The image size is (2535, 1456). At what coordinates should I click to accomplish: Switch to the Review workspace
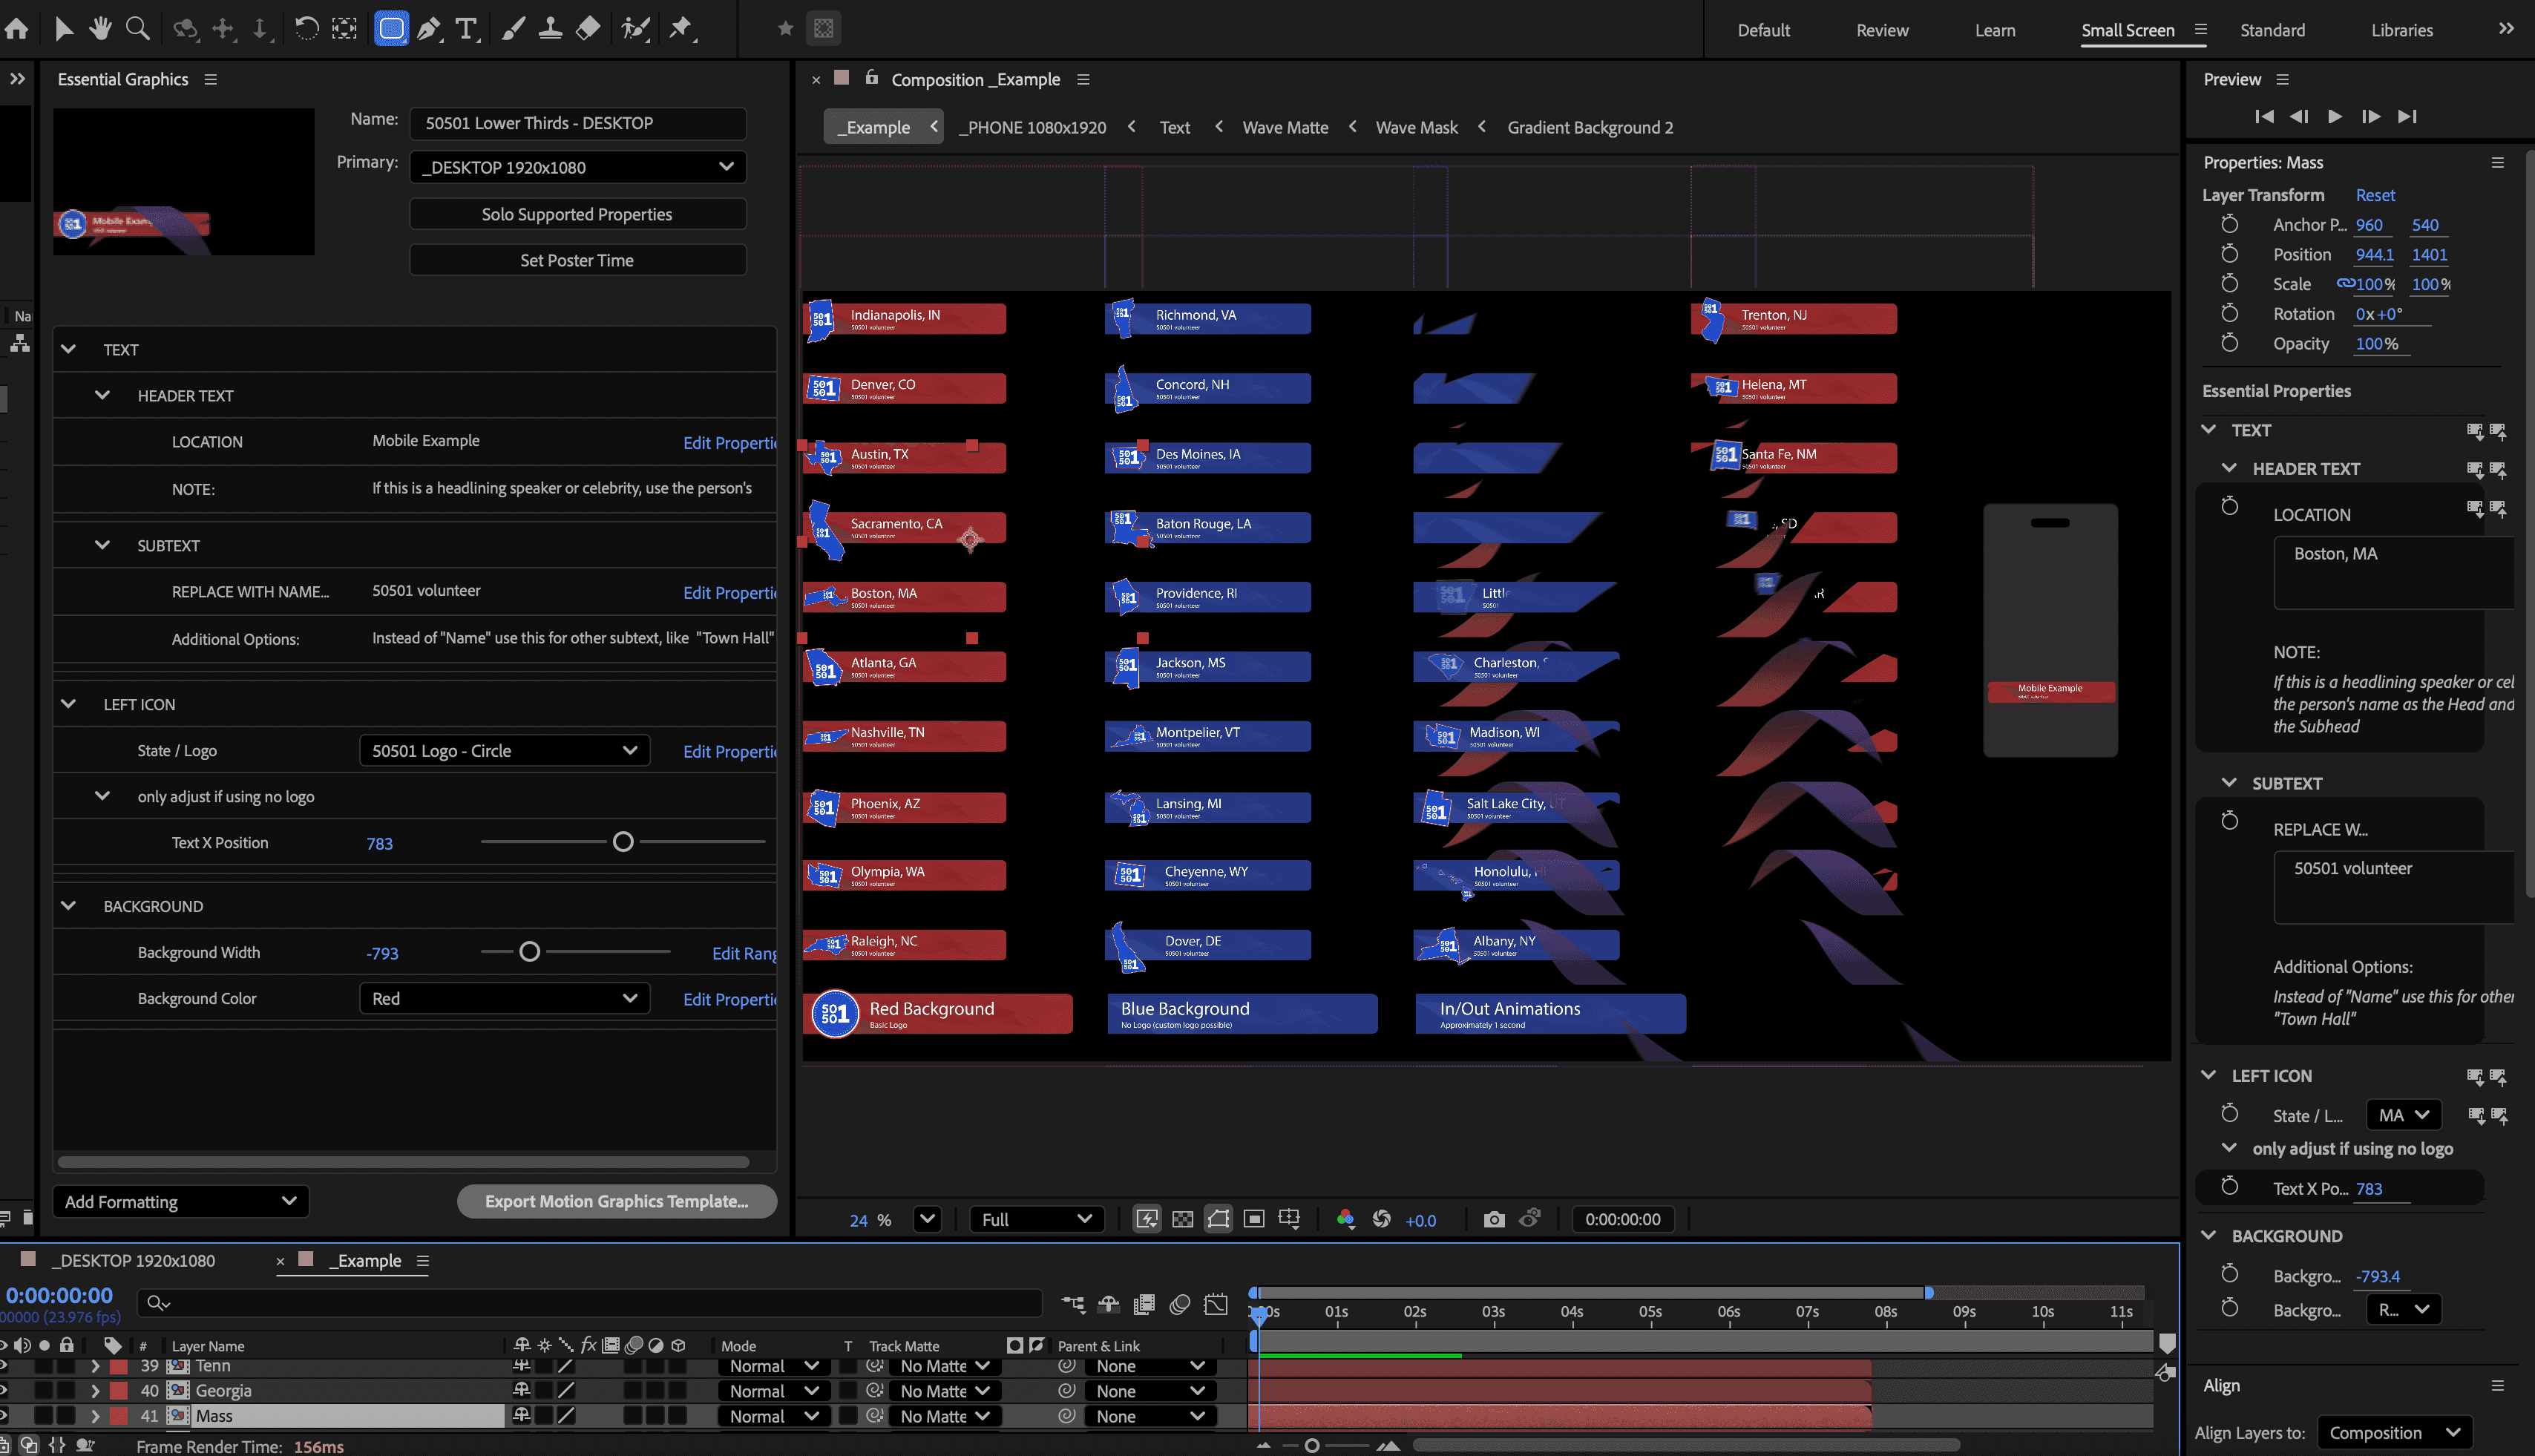(x=1881, y=30)
